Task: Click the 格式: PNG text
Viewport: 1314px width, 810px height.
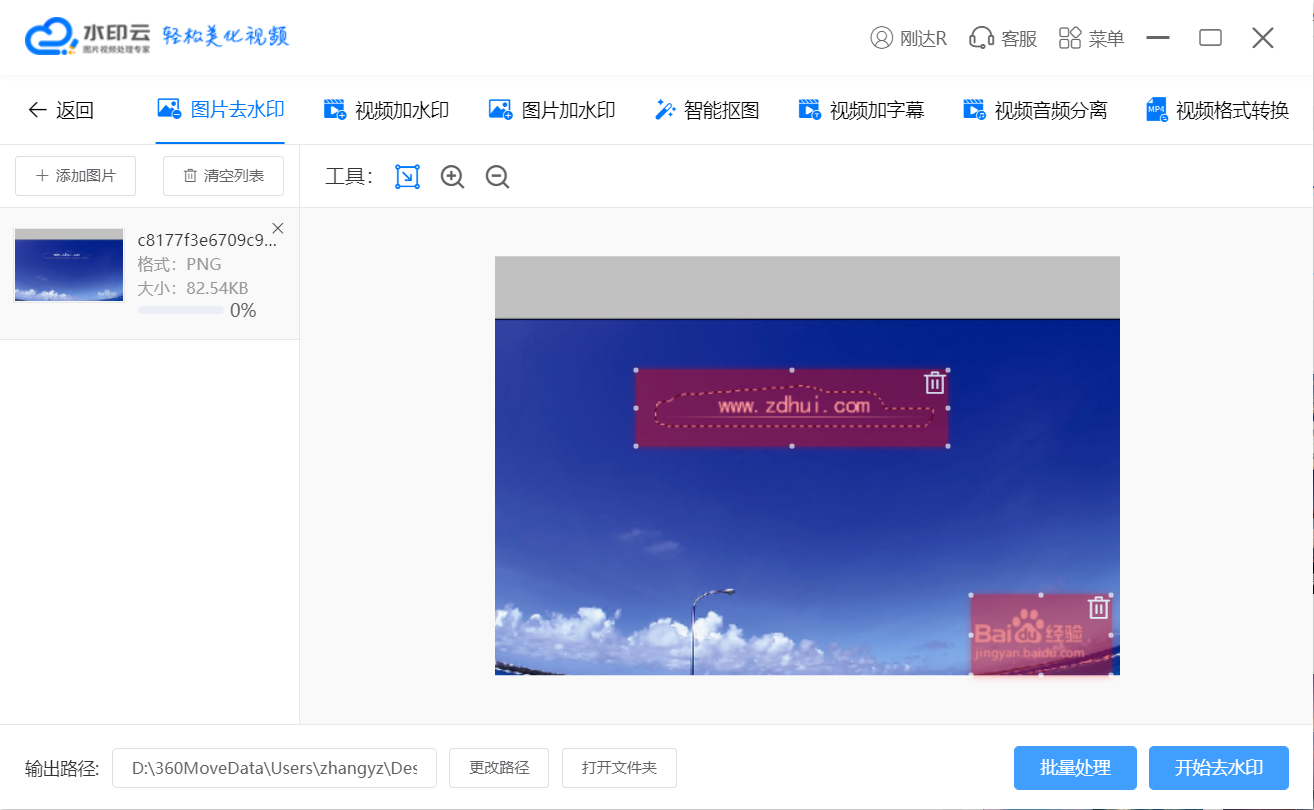Action: (x=180, y=265)
